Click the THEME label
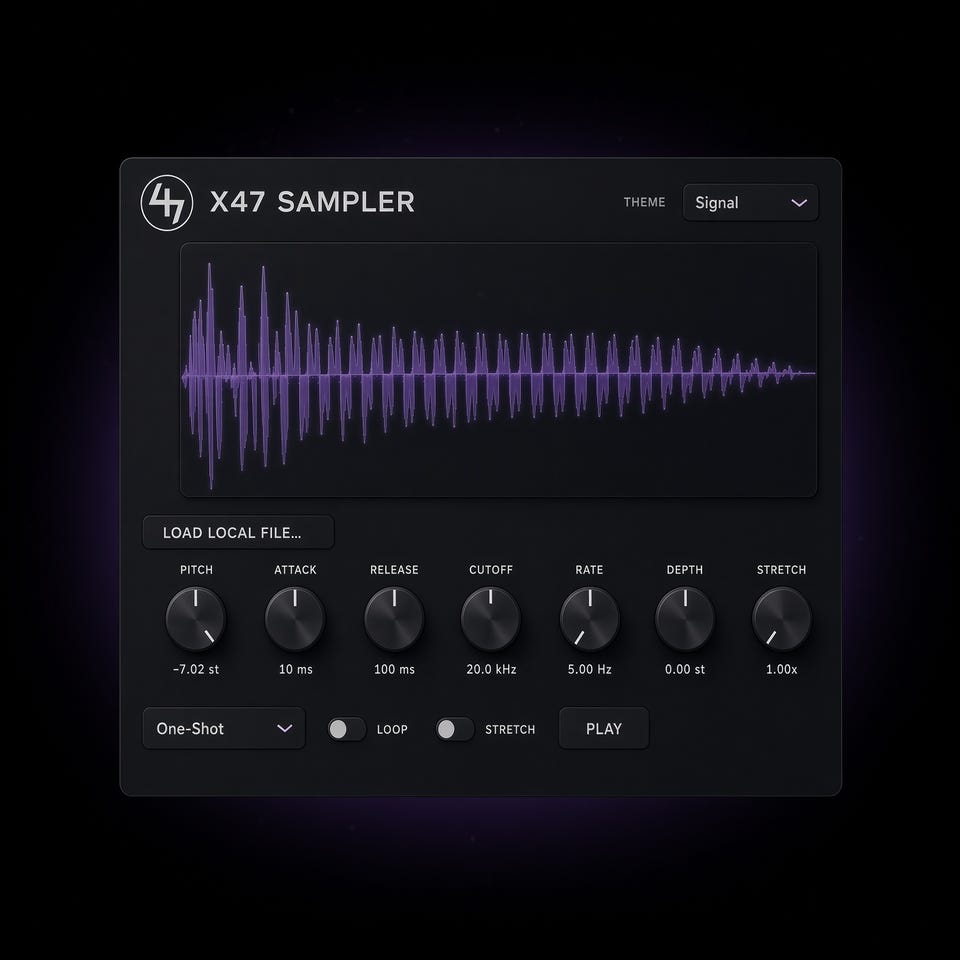This screenshot has height=960, width=960. click(x=644, y=202)
